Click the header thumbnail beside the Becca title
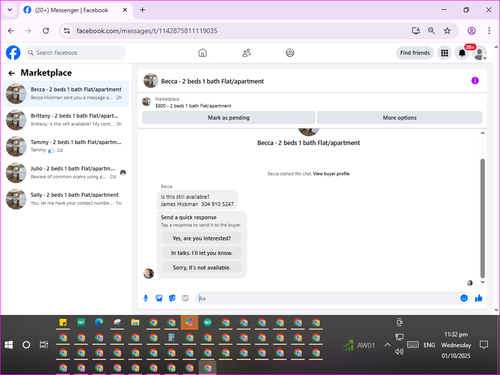 151,81
